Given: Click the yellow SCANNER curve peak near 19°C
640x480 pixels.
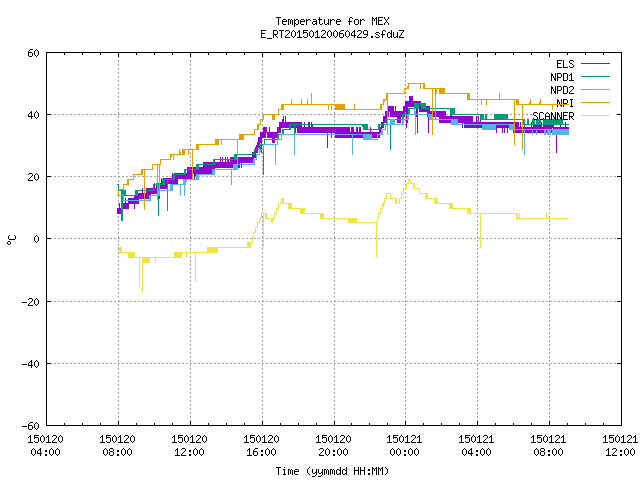Looking at the screenshot, I should point(409,180).
